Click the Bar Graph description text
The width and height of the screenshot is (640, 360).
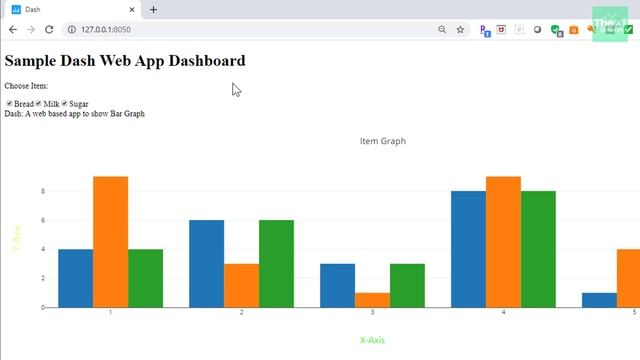coord(75,113)
